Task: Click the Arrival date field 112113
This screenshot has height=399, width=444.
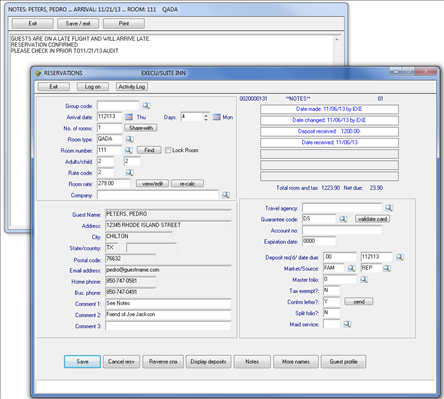Action: coord(110,117)
